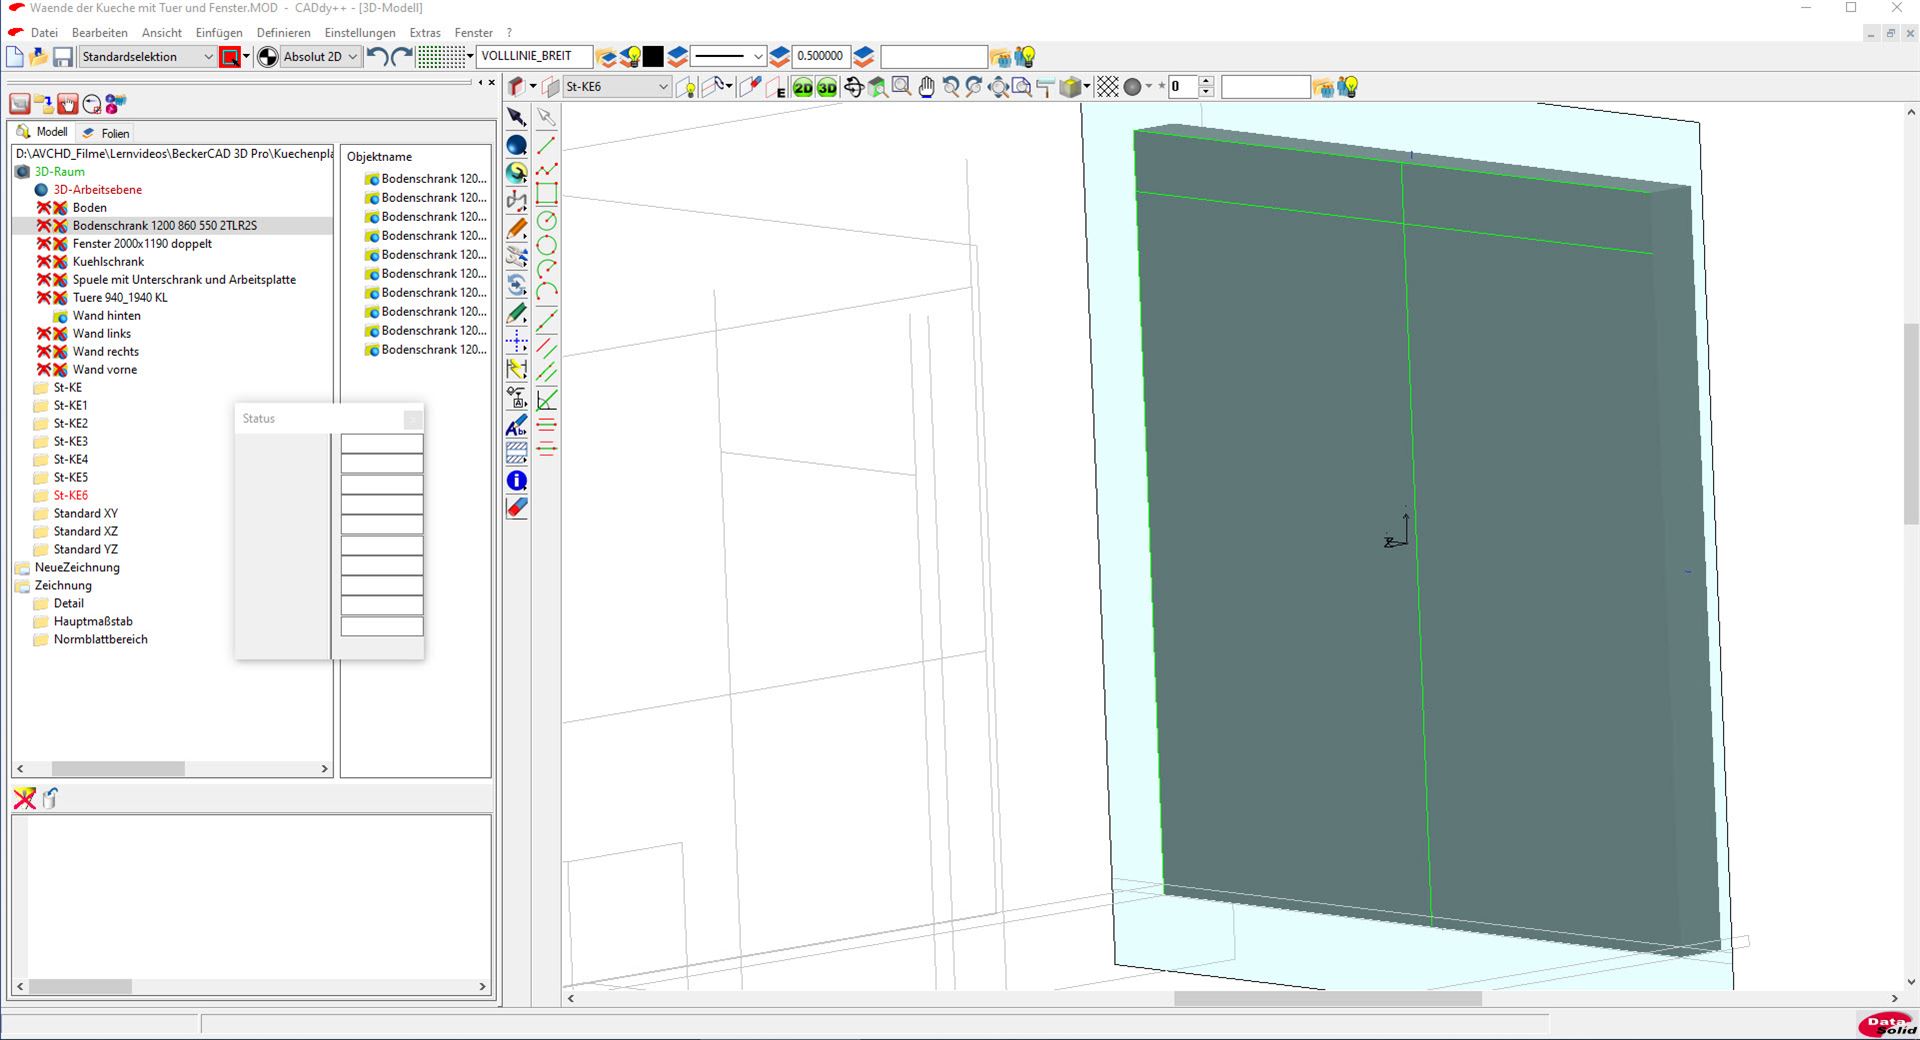
Task: Select the Standard XY folder
Action: [x=85, y=514]
